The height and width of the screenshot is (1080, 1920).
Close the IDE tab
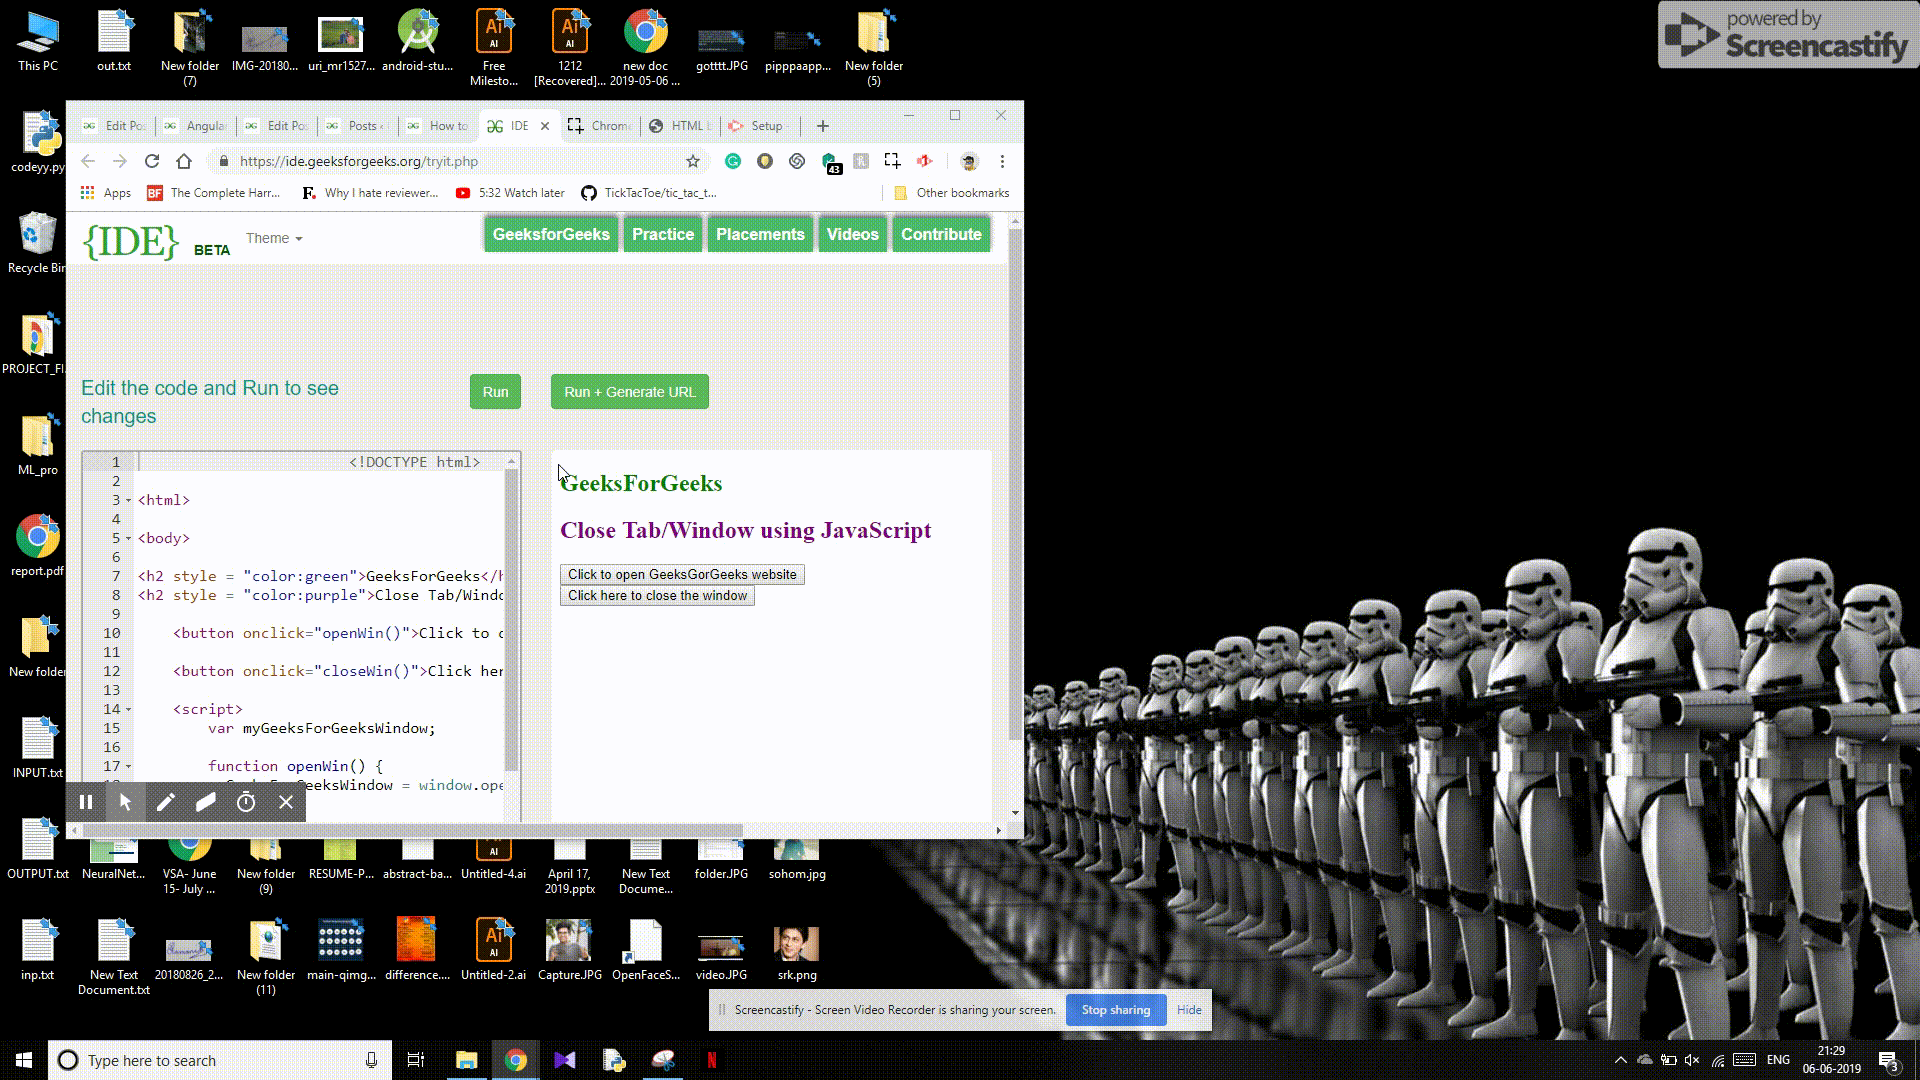[x=545, y=126]
